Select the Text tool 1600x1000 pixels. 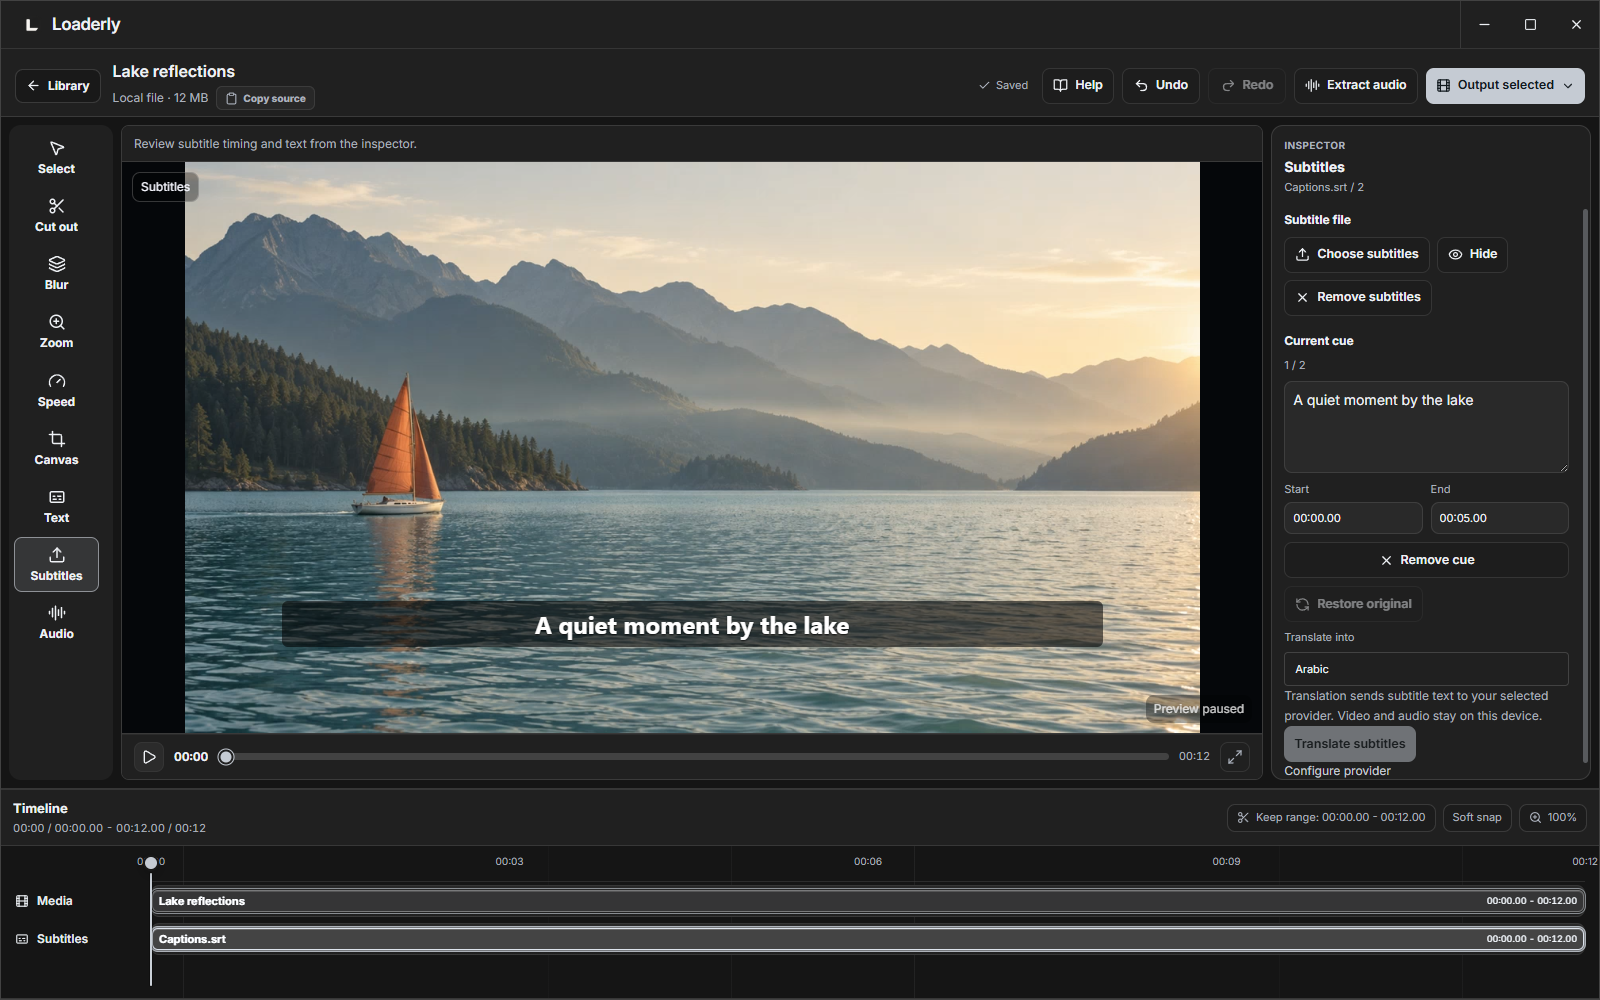coord(56,507)
